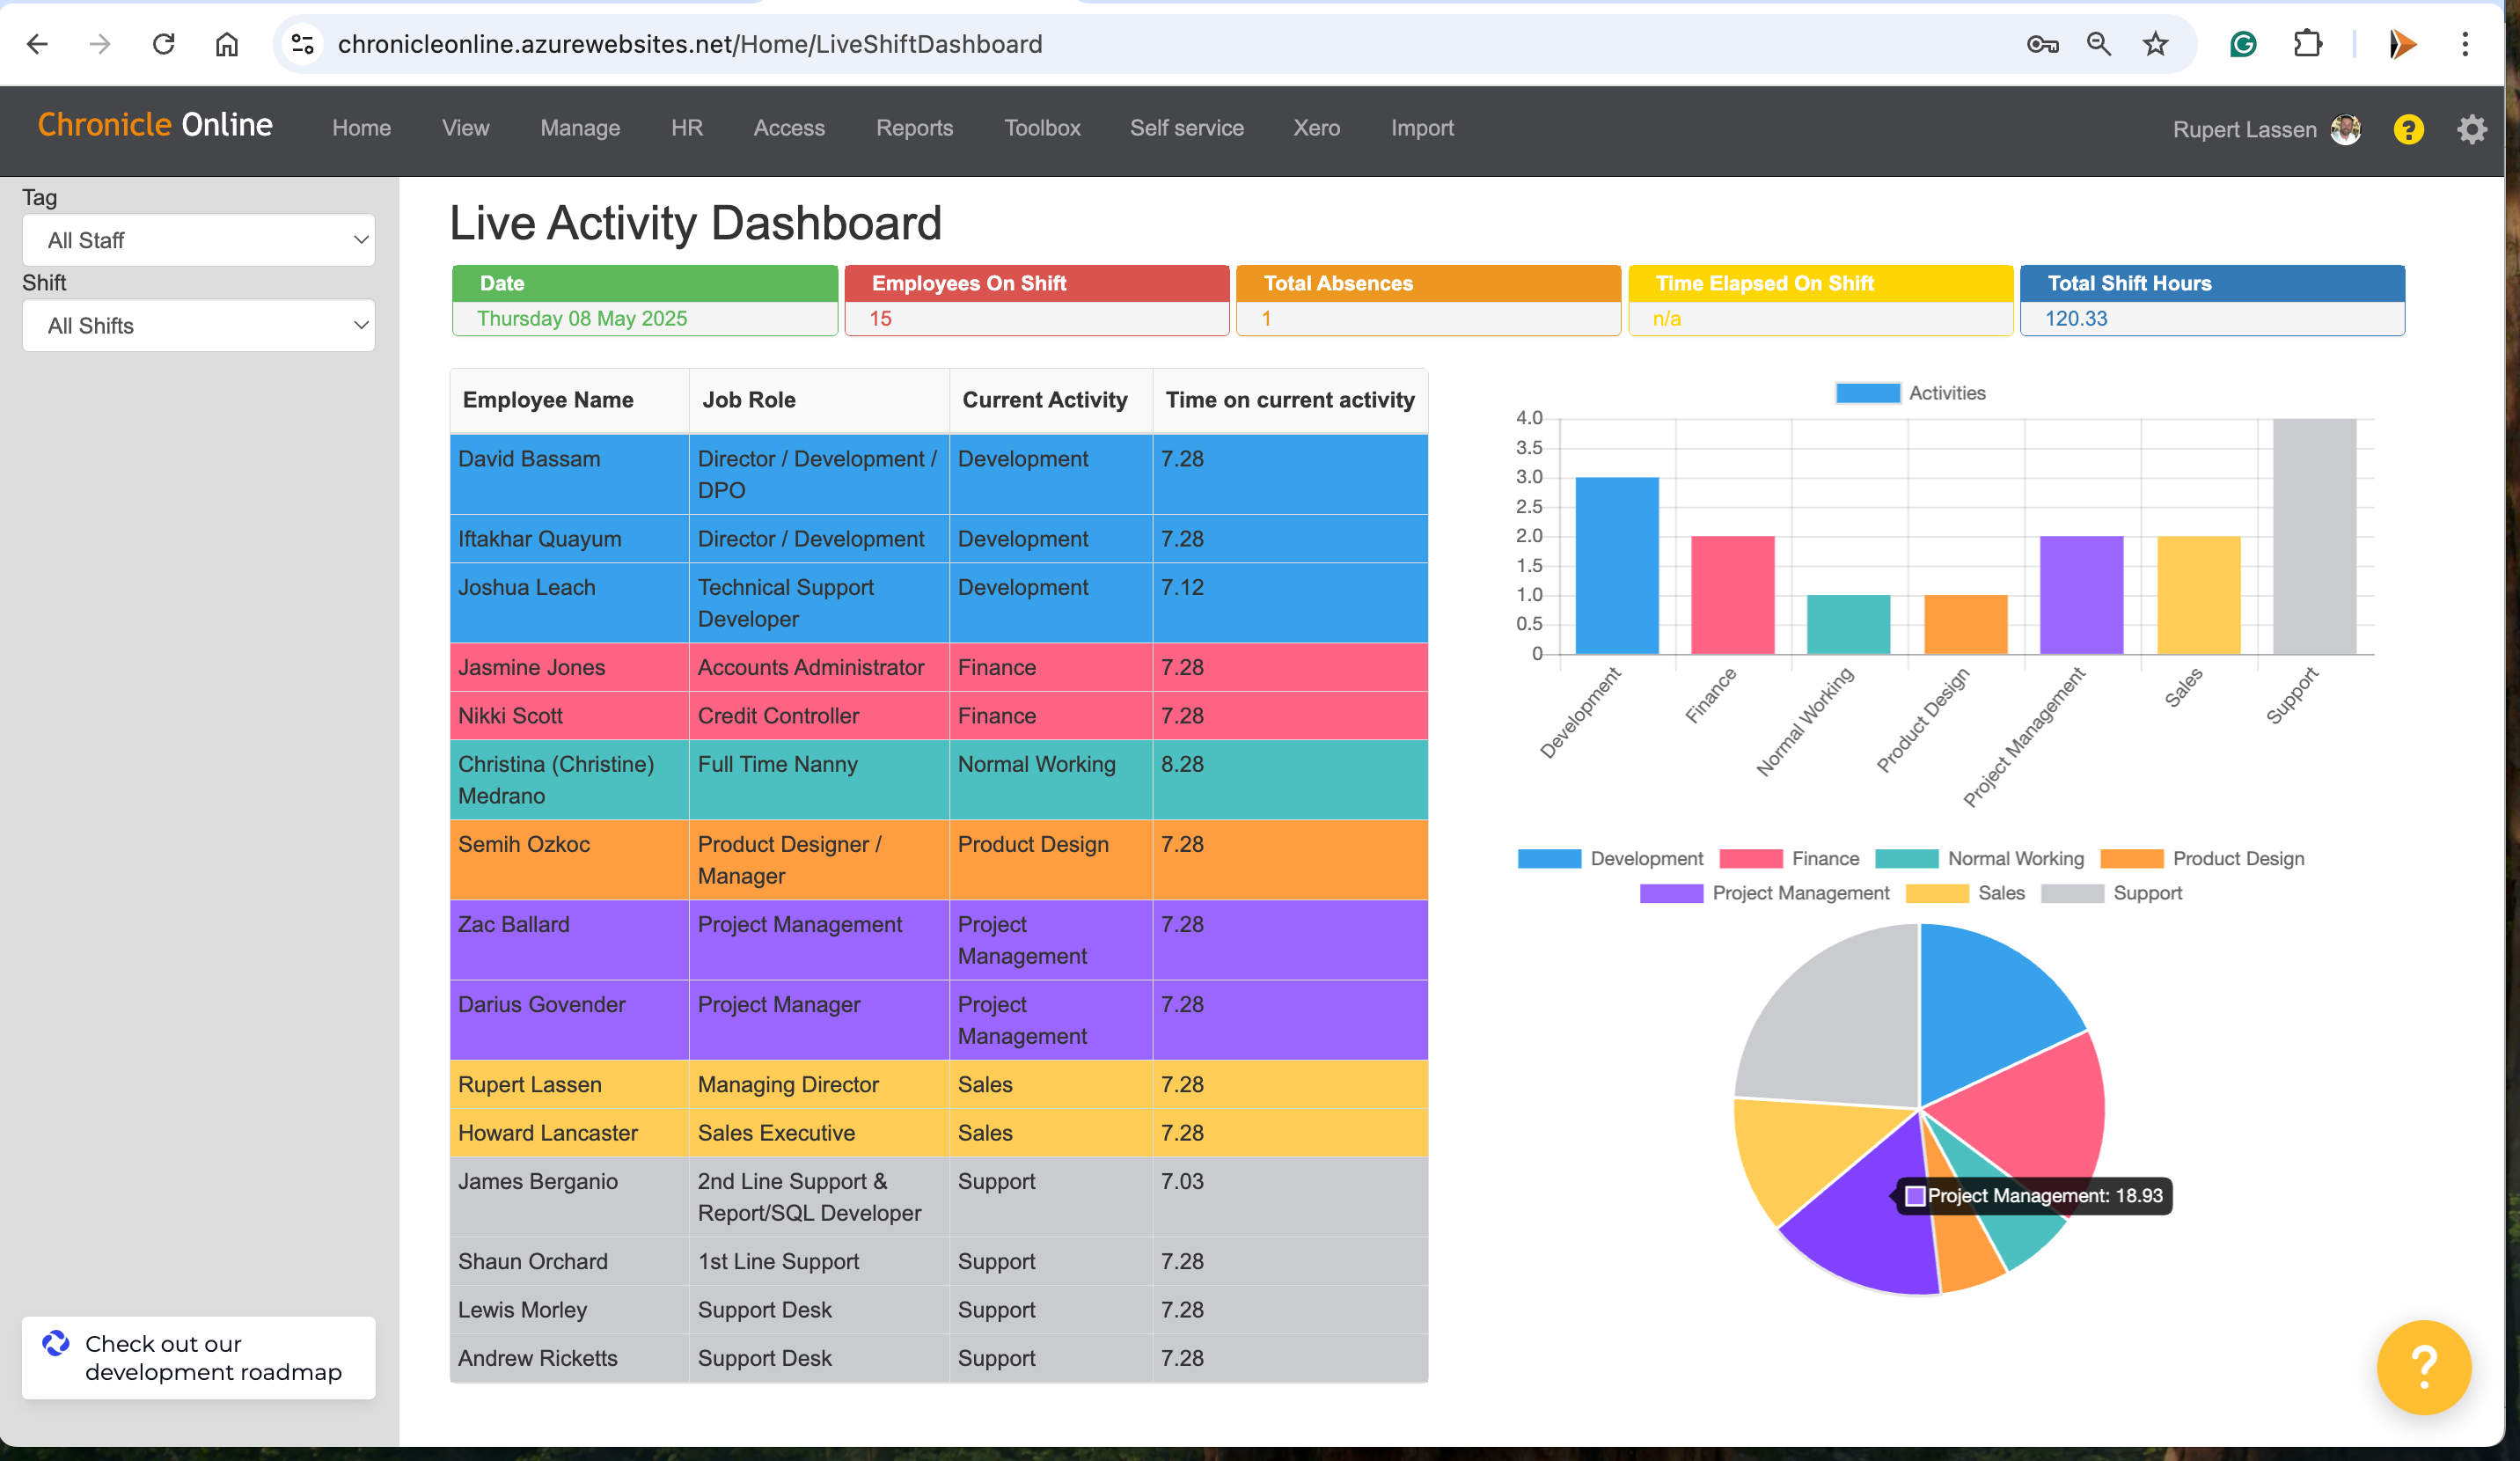Expand the Shift dropdown showing All Shifts
Screen dimensions: 2520x1461
tap(198, 325)
